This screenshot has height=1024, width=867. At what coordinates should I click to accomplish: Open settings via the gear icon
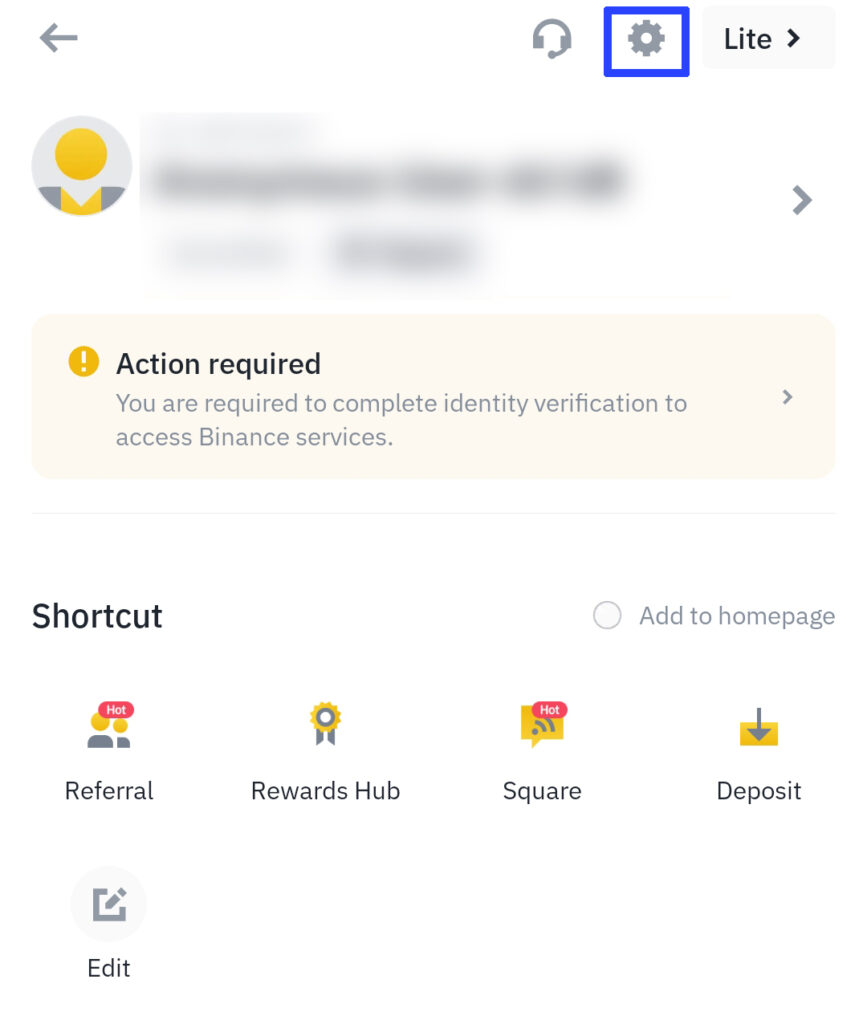coord(646,39)
